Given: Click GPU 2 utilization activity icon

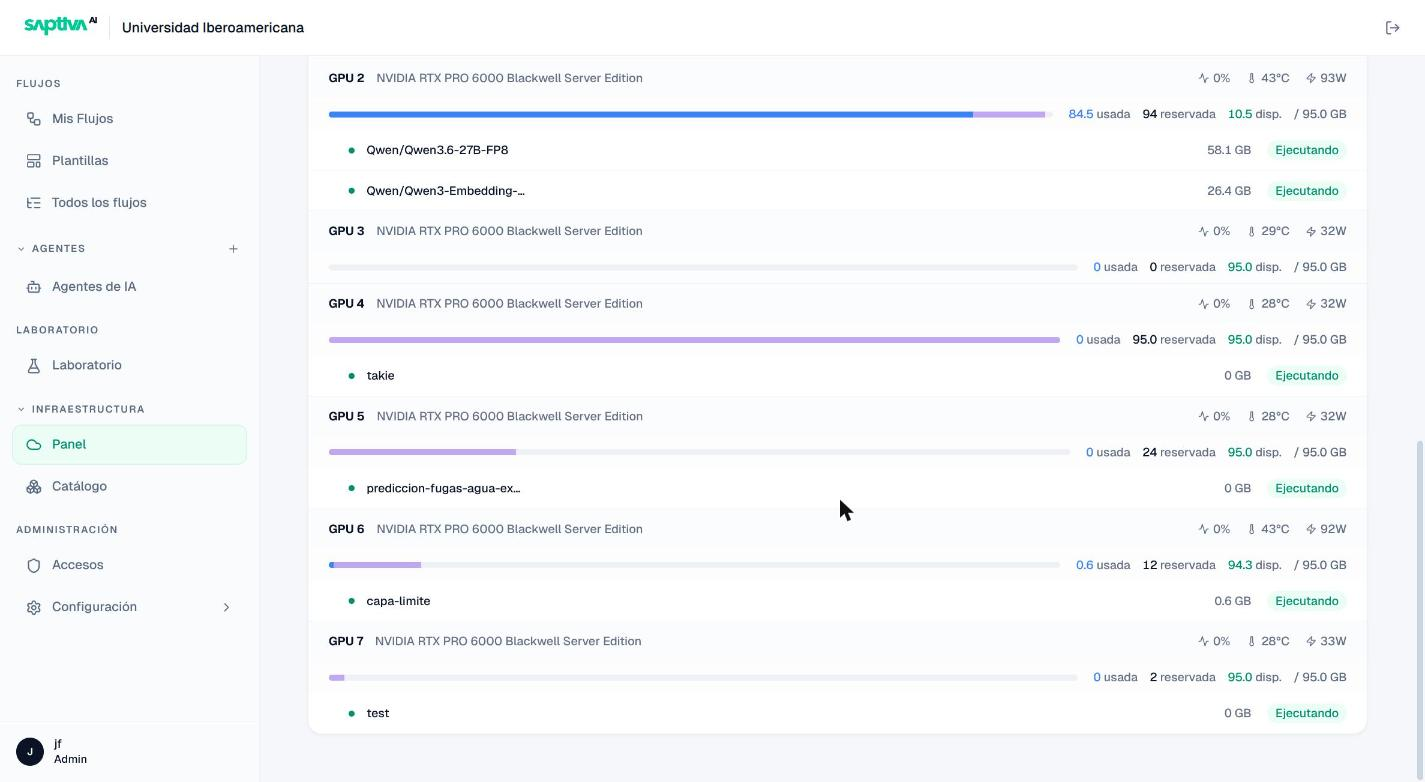Looking at the screenshot, I should coord(1204,78).
